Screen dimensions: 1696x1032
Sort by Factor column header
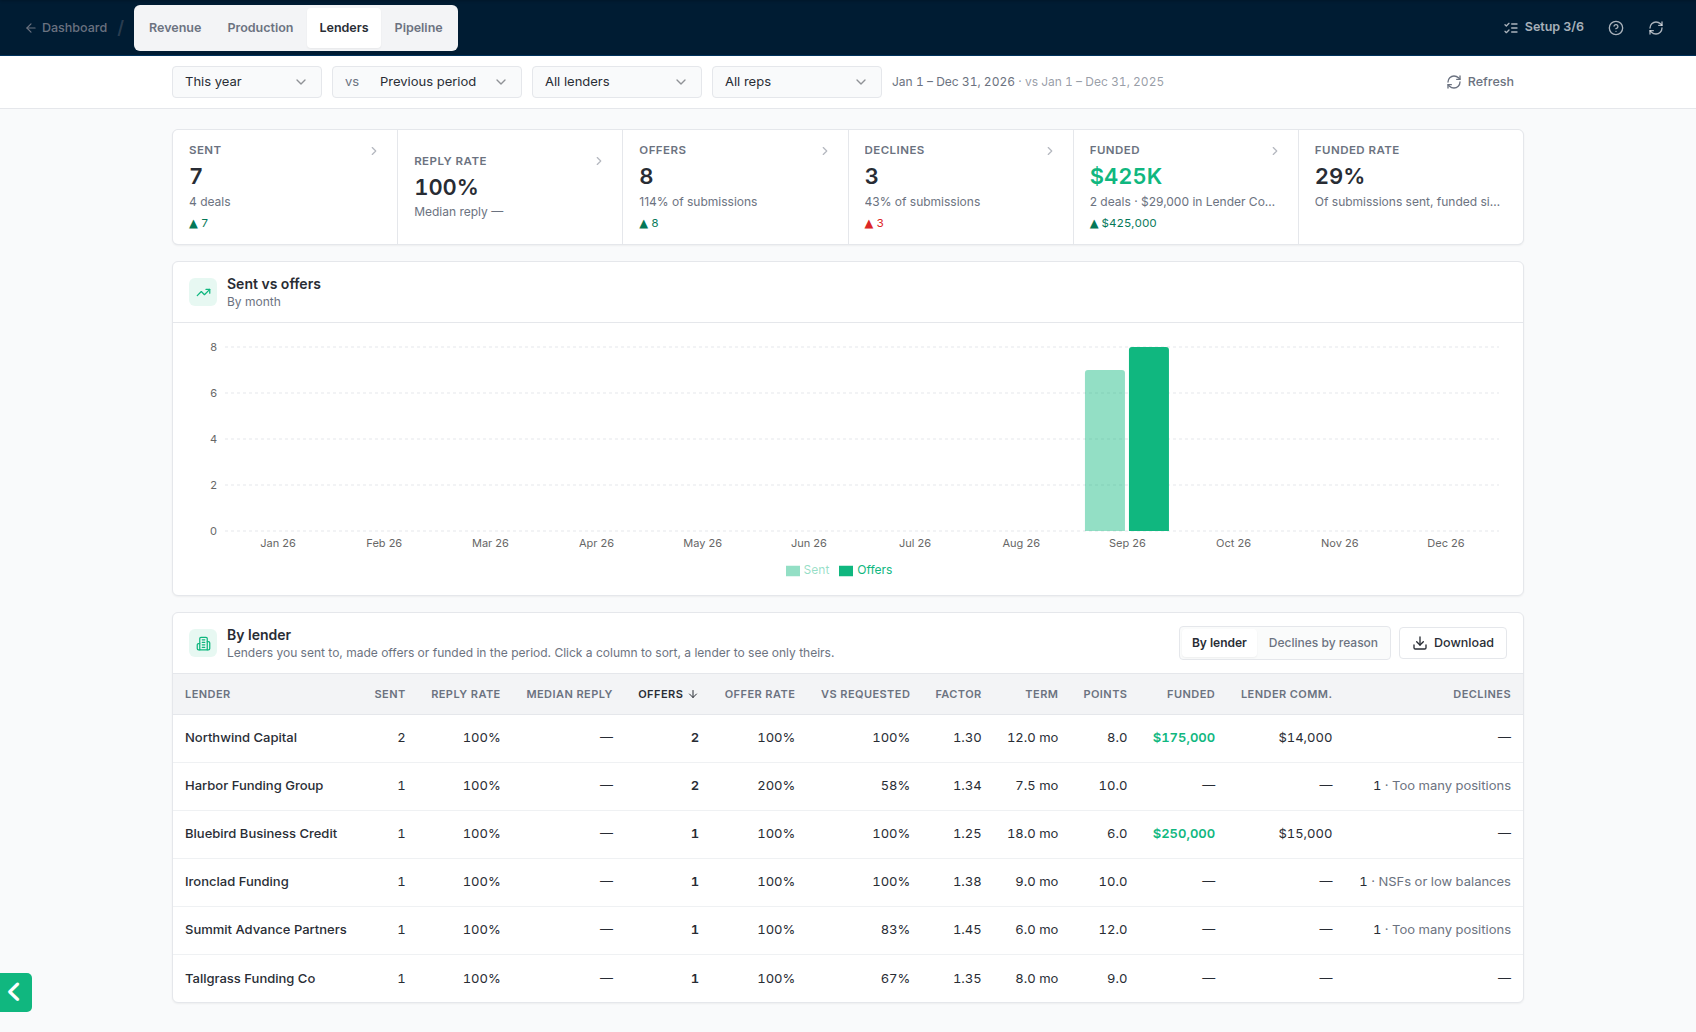tap(958, 694)
